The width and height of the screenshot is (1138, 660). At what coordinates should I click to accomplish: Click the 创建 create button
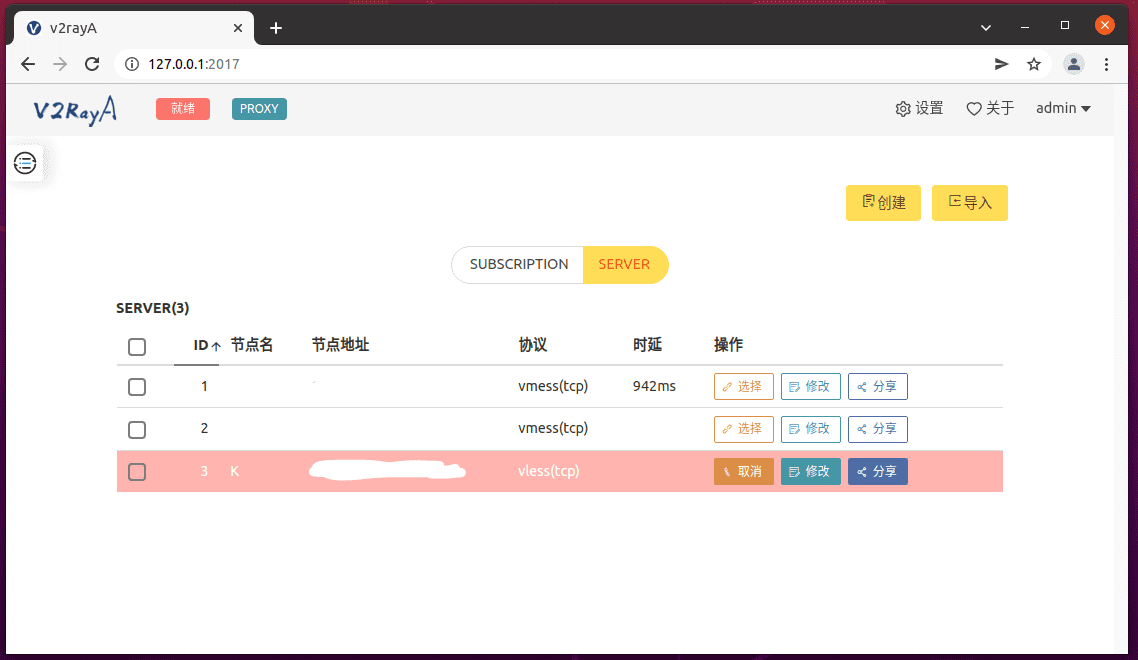point(883,203)
